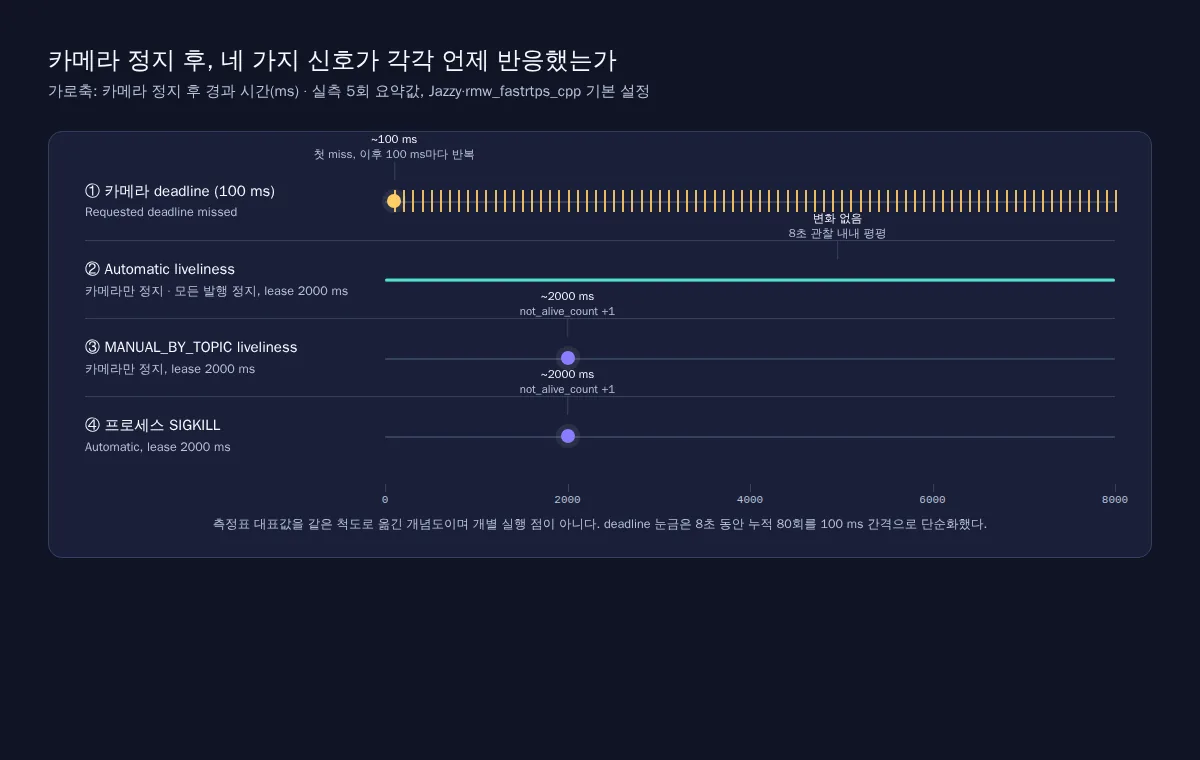This screenshot has width=1200, height=760.
Task: Click the footnote starting with 측정표 대표값을
Action: pos(600,524)
